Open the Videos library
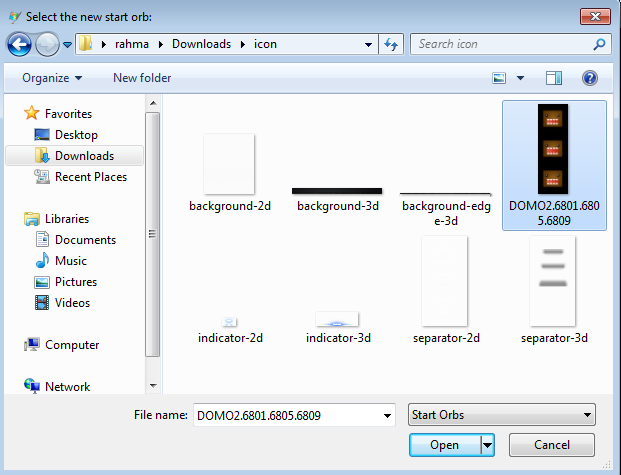This screenshot has width=621, height=475. 72,303
